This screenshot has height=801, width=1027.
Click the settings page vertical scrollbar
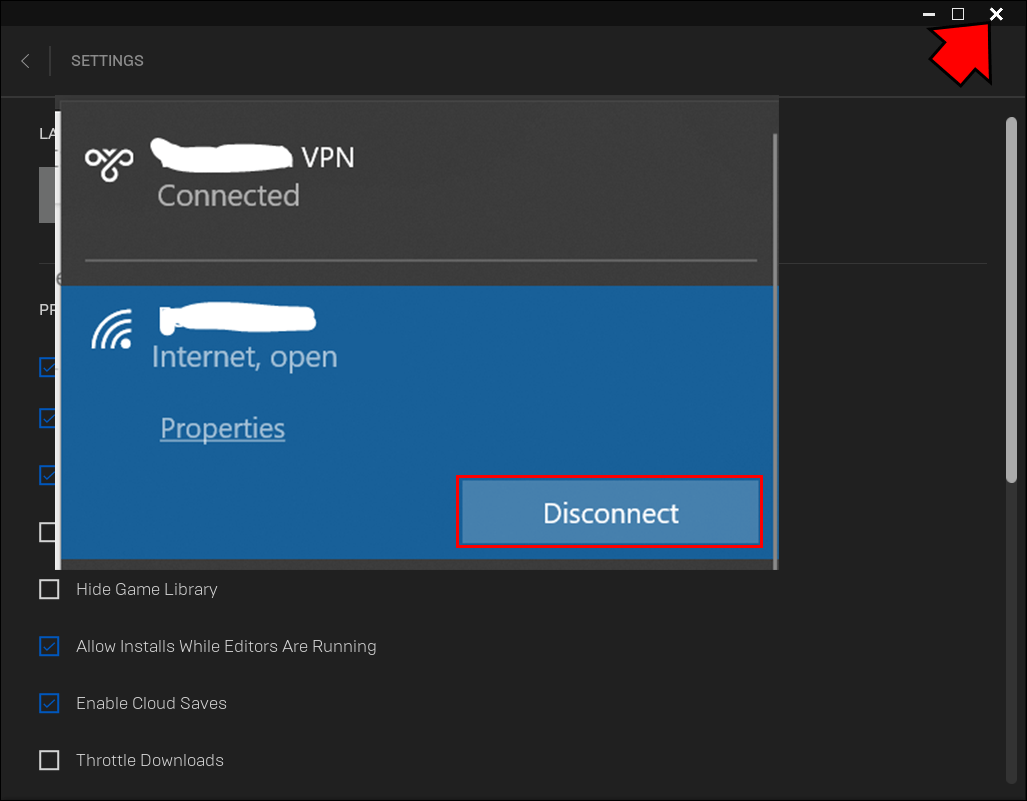click(x=1011, y=300)
